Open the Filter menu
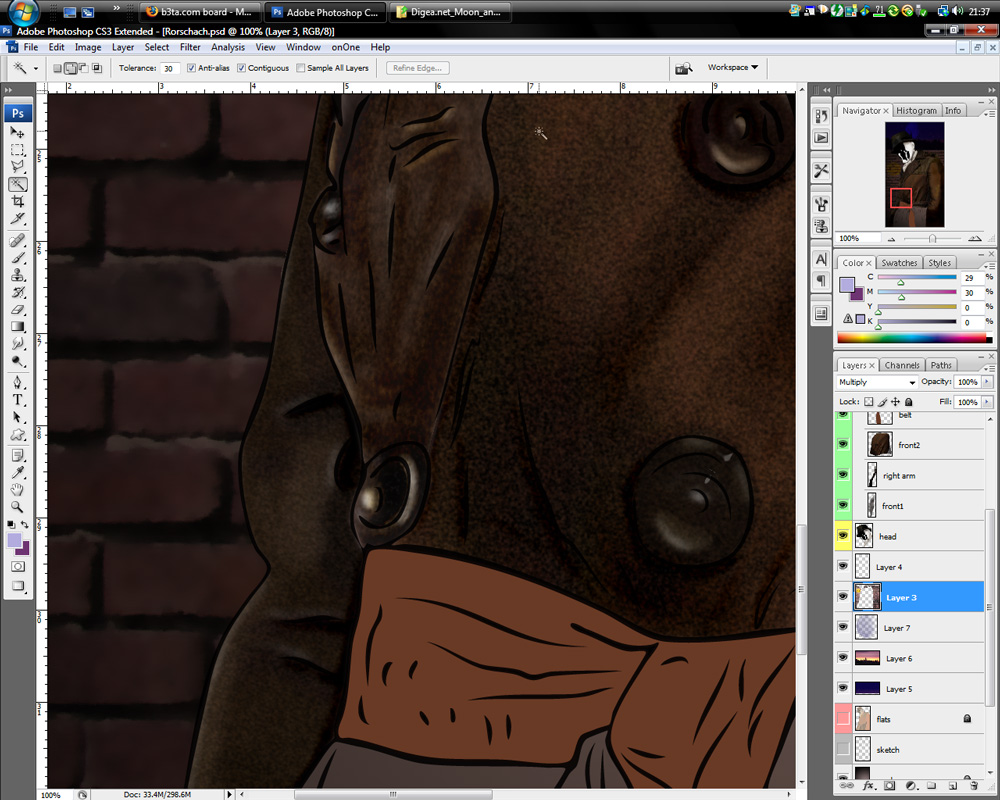The width and height of the screenshot is (1000, 800). [x=190, y=47]
